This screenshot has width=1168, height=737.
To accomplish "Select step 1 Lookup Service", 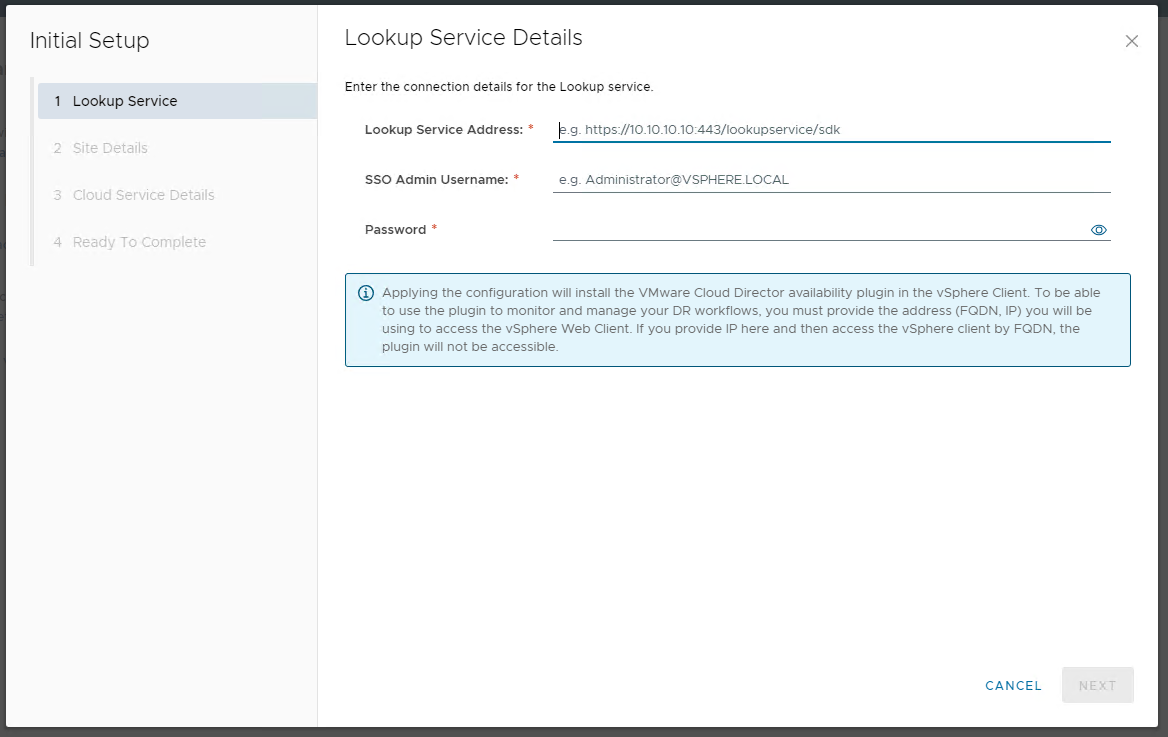I will [125, 101].
